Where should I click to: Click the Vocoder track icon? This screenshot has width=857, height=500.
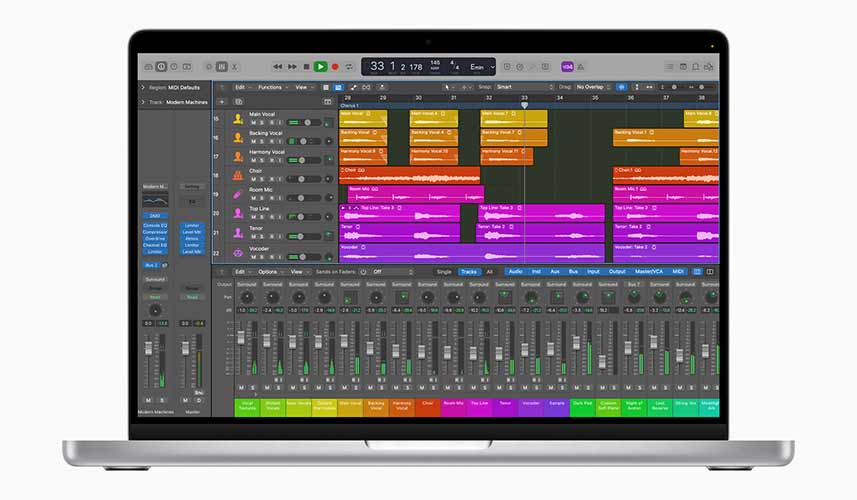238,251
